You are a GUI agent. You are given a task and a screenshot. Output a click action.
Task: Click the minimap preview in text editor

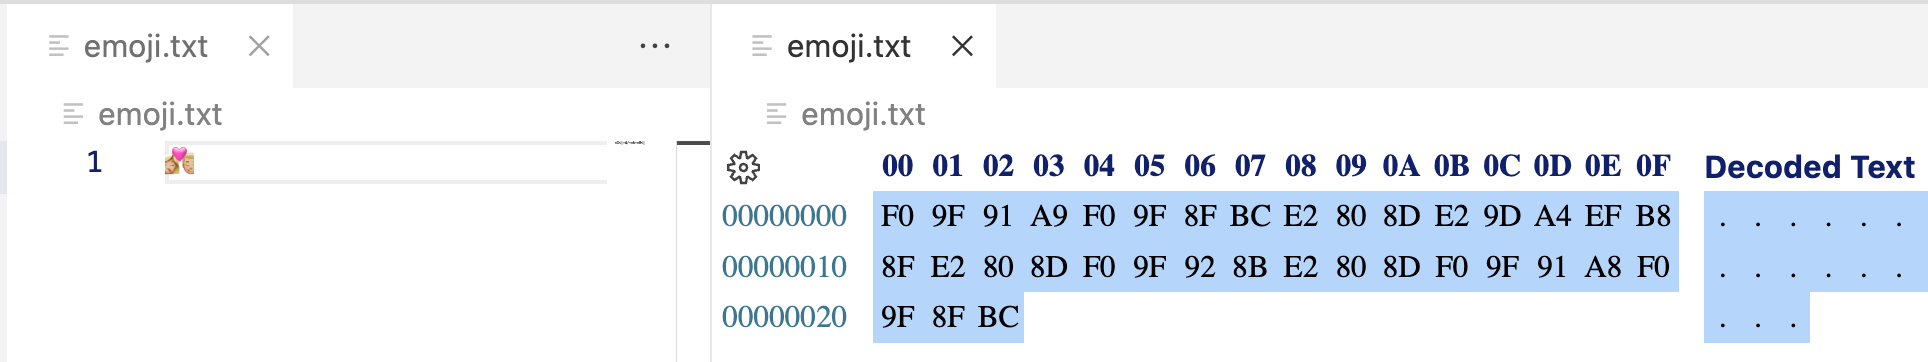(629, 143)
